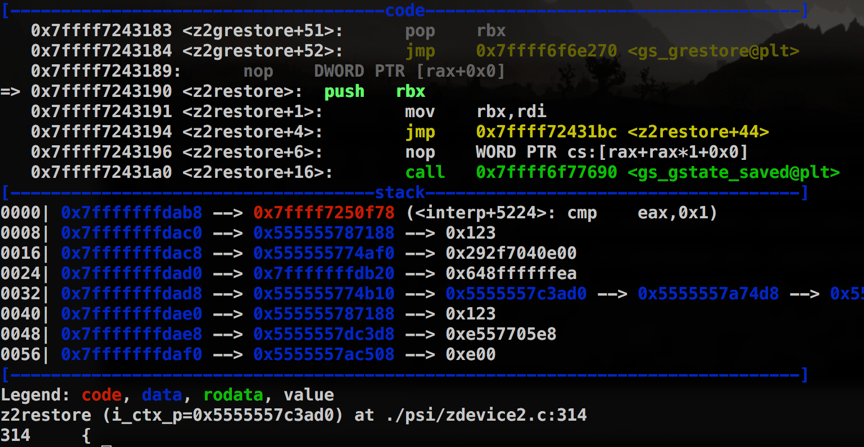Click the <gs_gstate_saved@plt> symbol

pyautogui.click(x=733, y=173)
